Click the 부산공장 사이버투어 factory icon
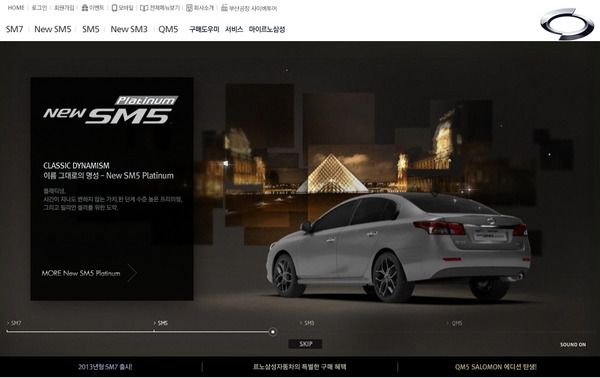The height and width of the screenshot is (378, 600). coord(224,8)
